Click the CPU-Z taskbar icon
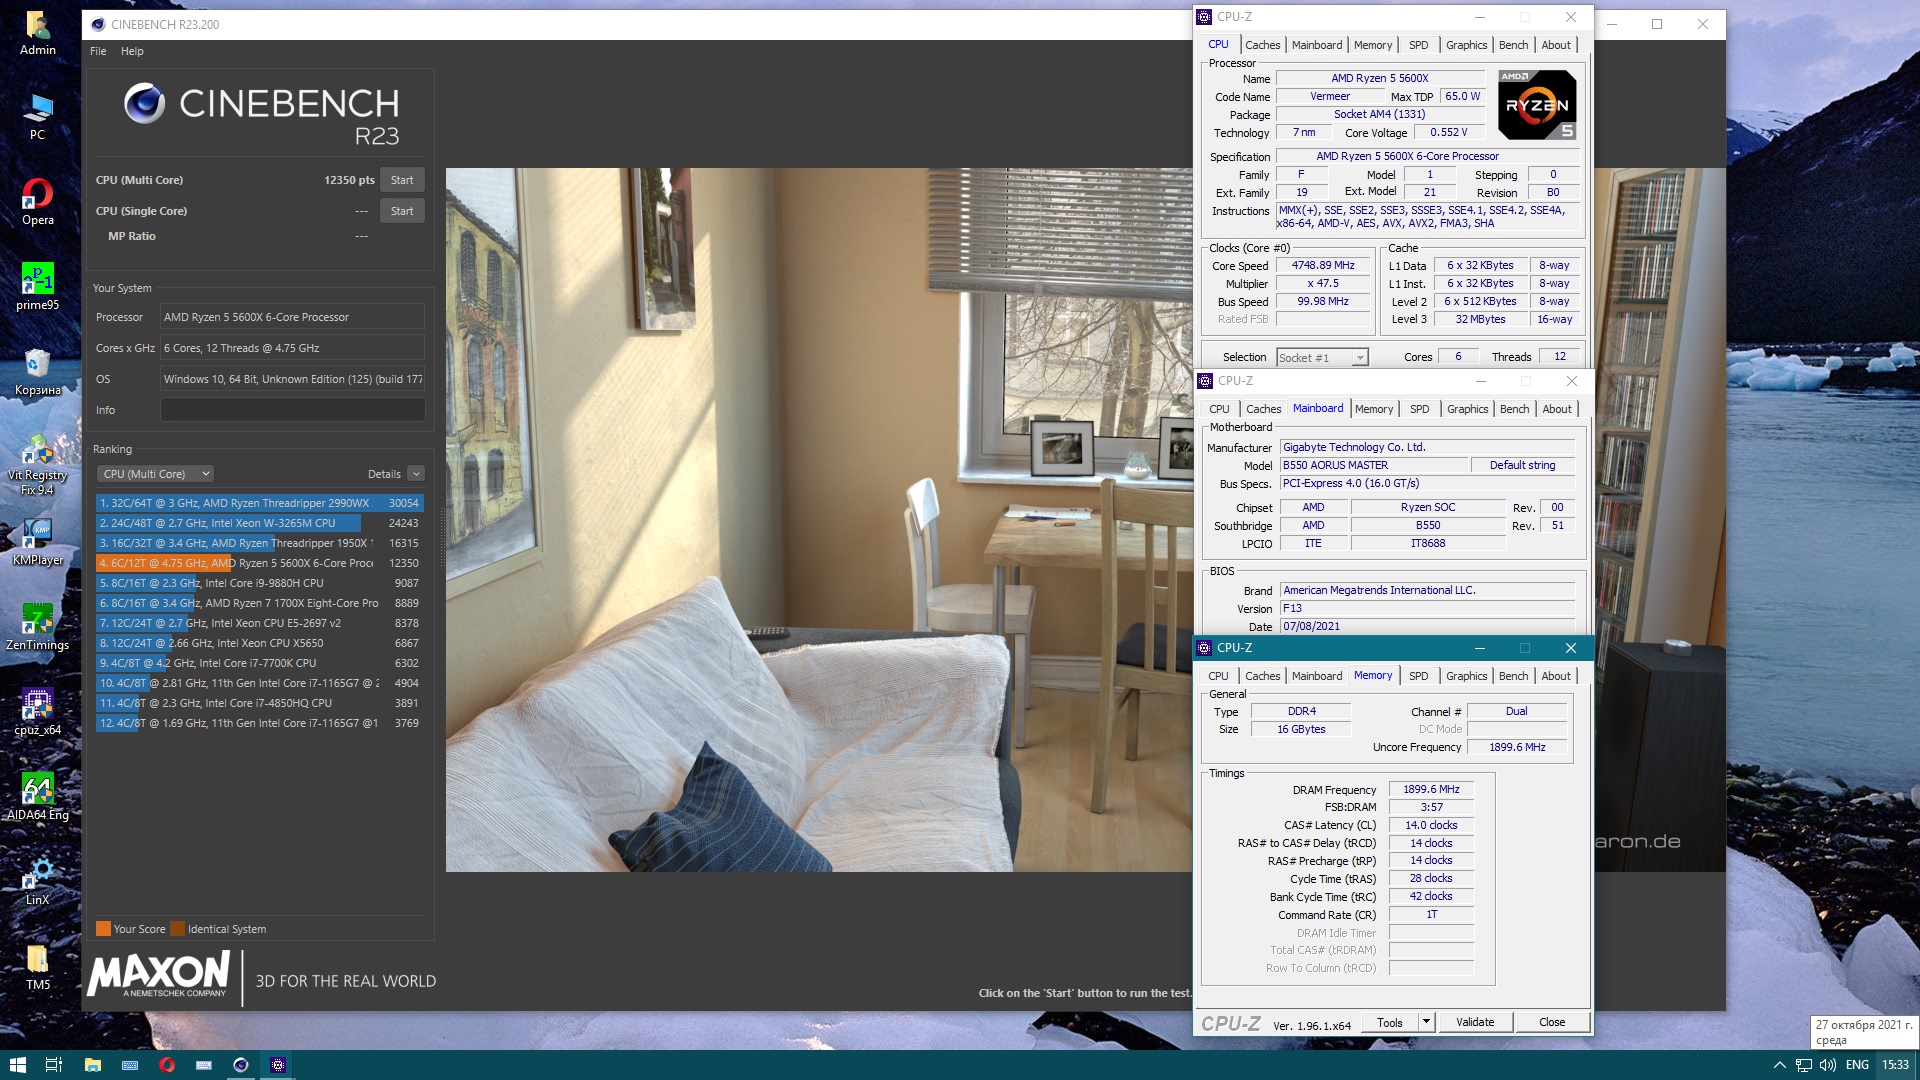The image size is (1920, 1080). (x=278, y=1065)
